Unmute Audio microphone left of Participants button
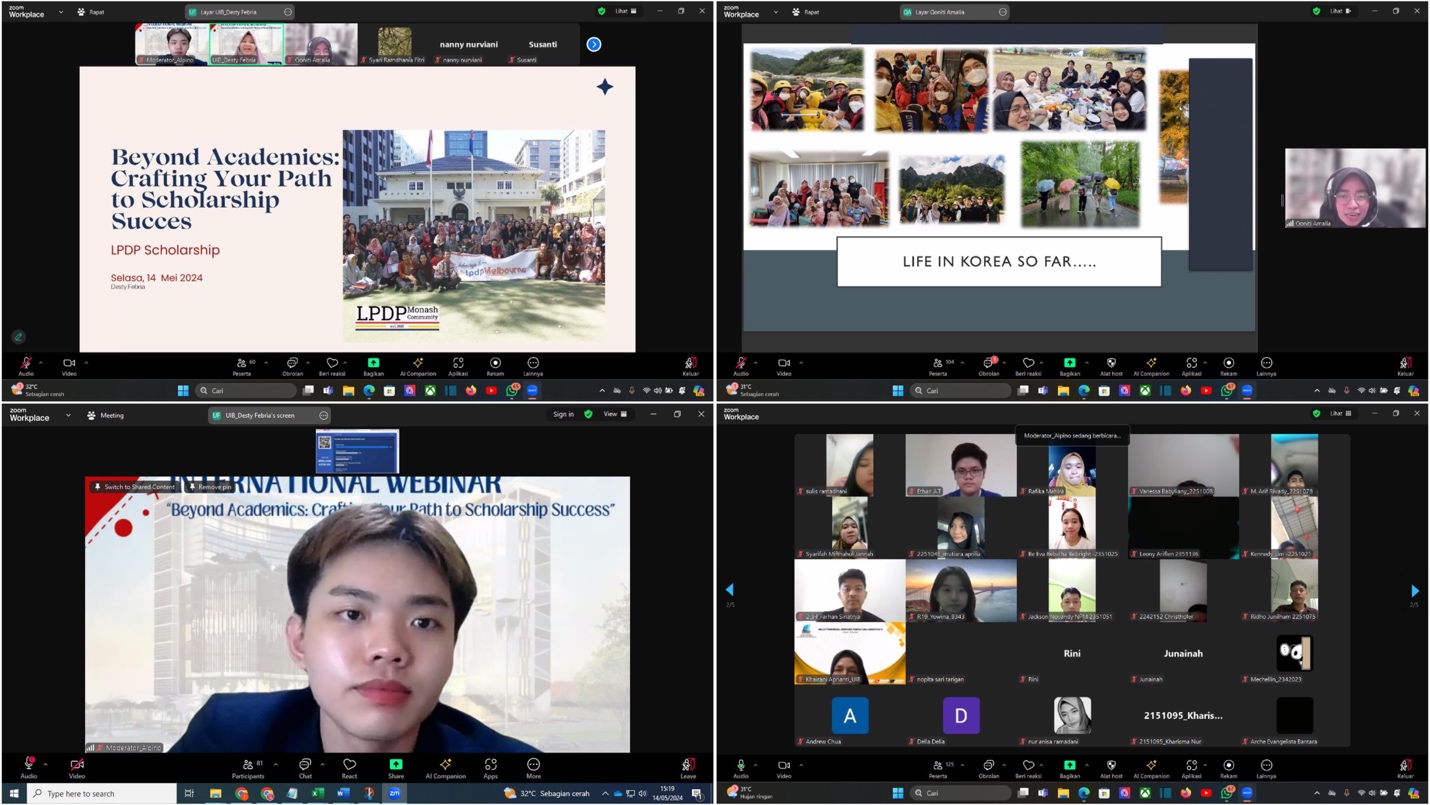The image size is (1430, 805). click(x=28, y=766)
